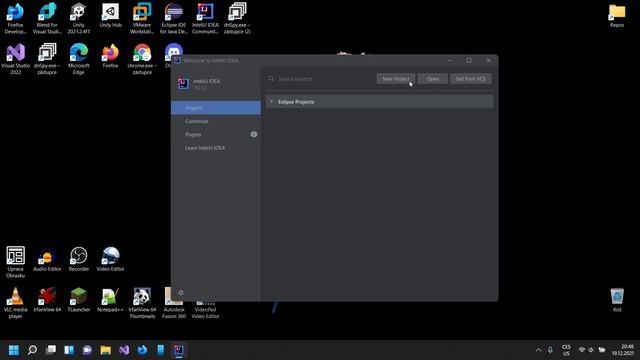640x360 pixels.
Task: Show hidden tray icons chevron
Action: pyautogui.click(x=538, y=350)
